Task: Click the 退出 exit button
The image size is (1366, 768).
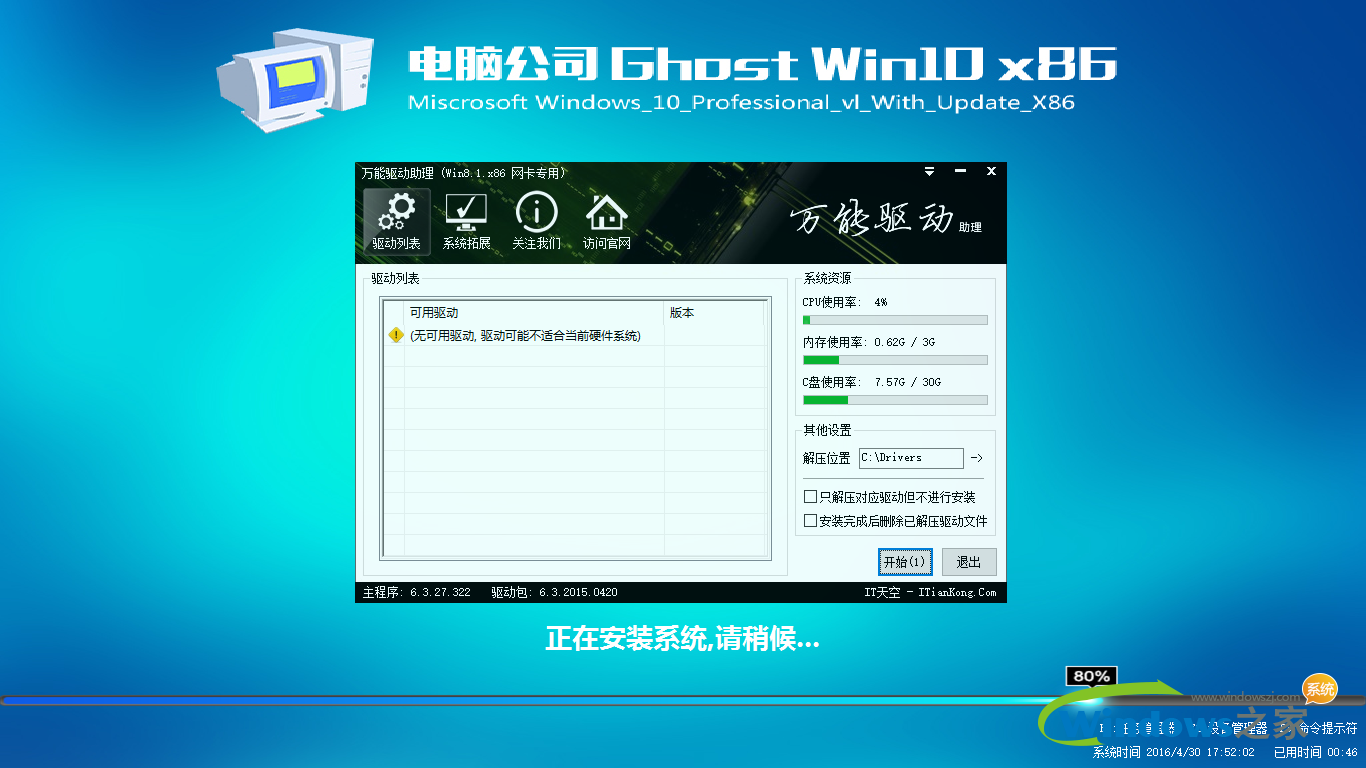Action: click(967, 561)
